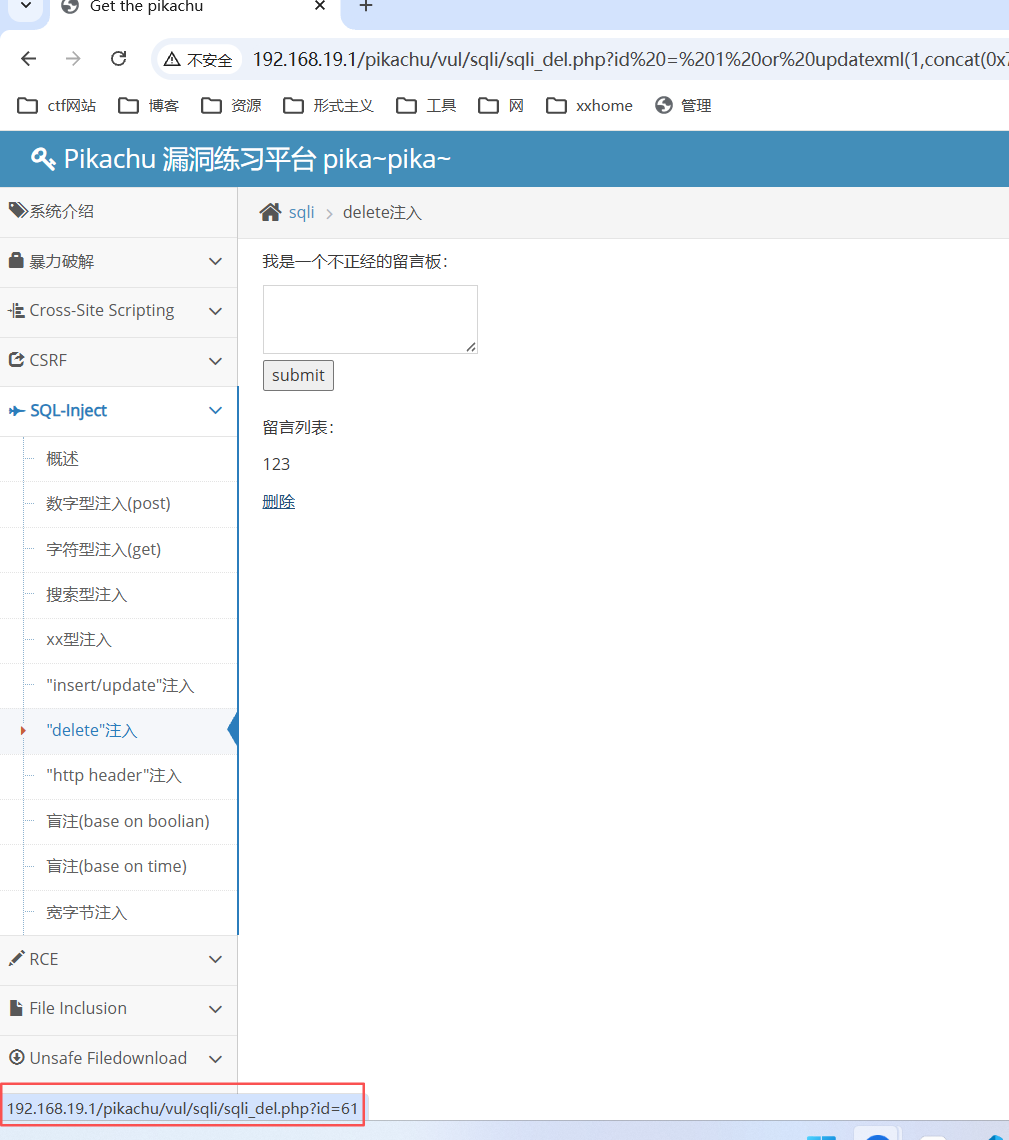
Task: Click the browser back arrow
Action: coord(28,59)
